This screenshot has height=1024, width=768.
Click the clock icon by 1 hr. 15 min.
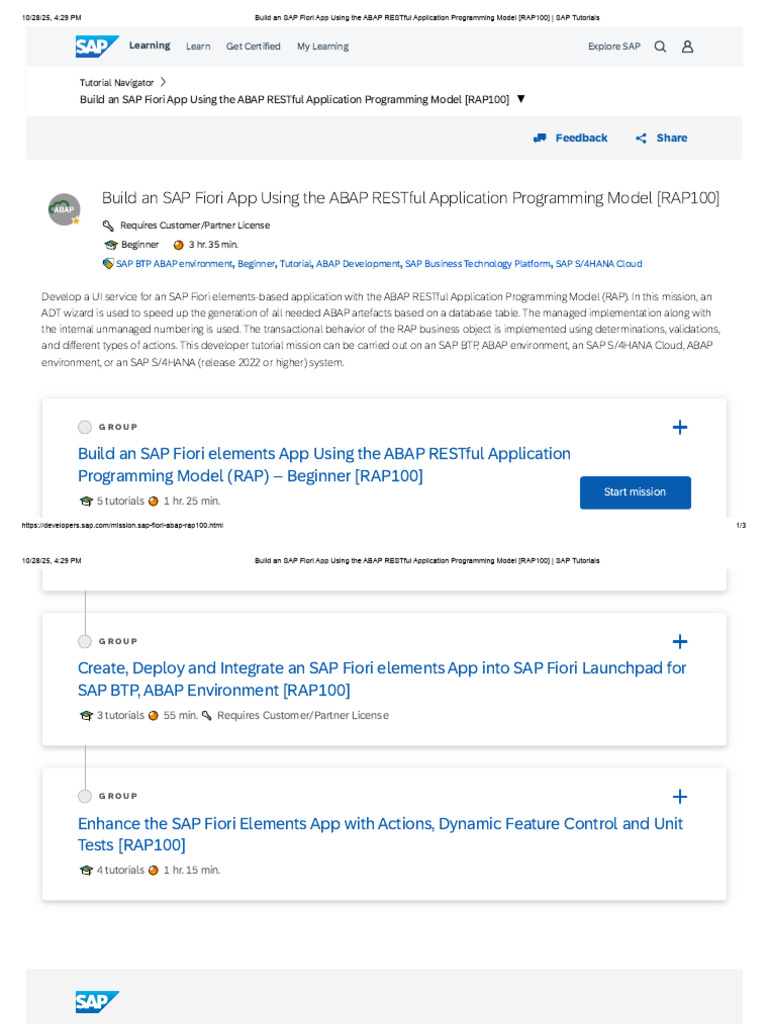point(153,871)
